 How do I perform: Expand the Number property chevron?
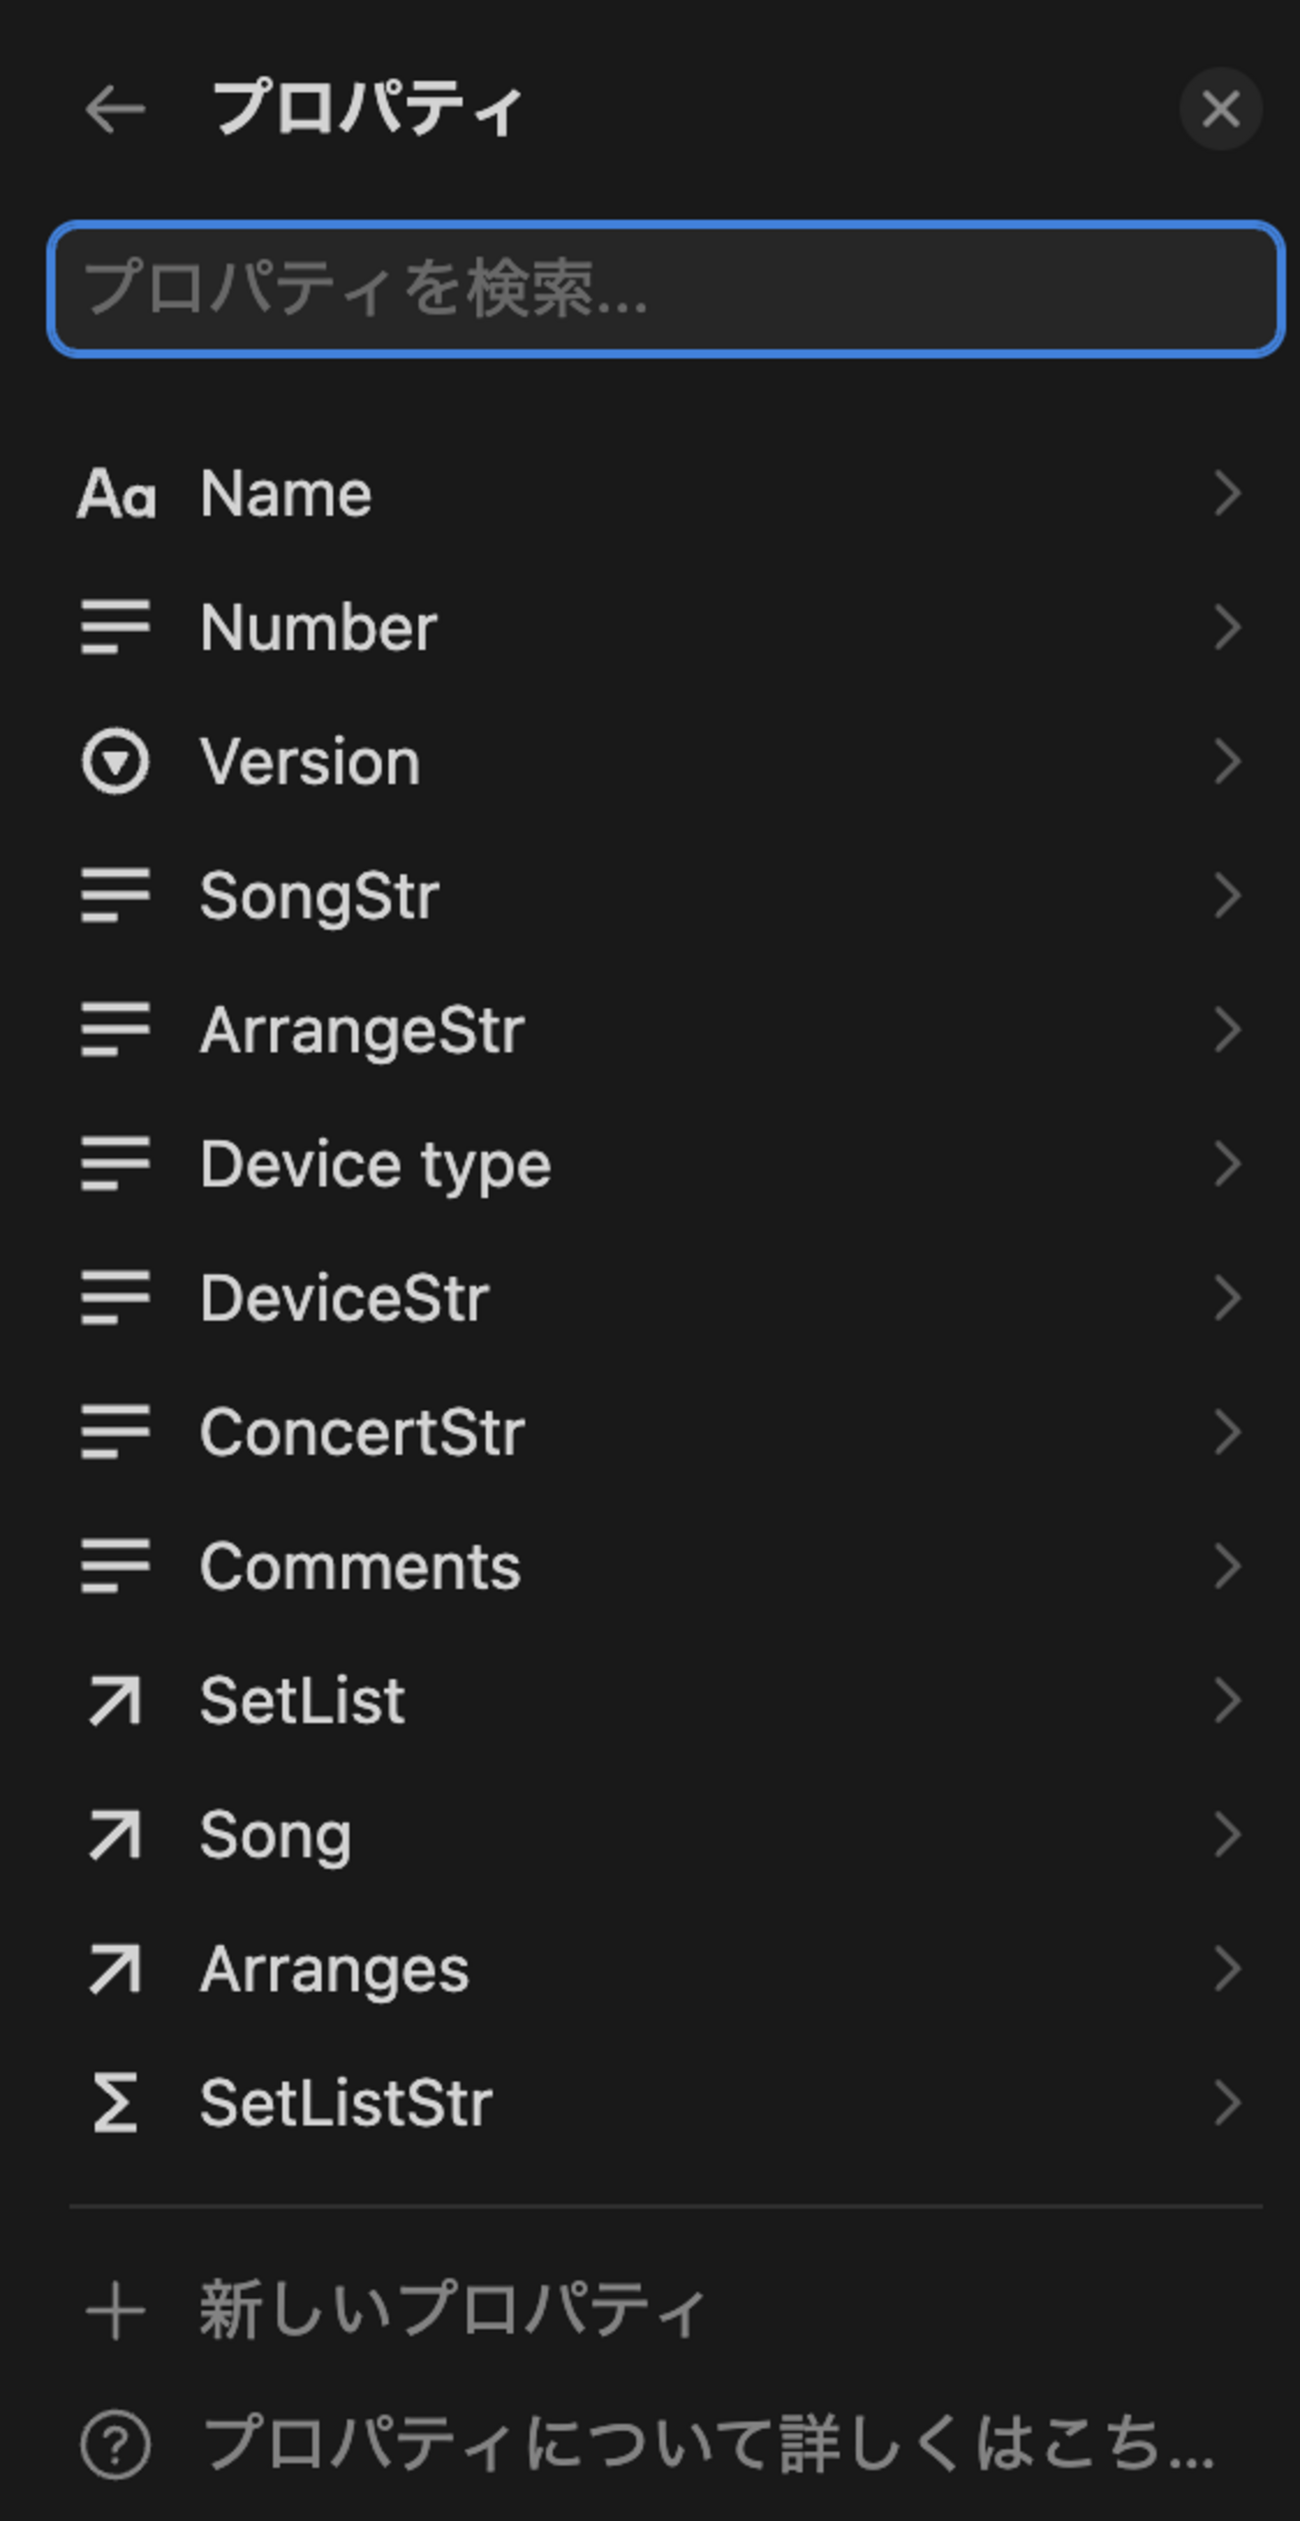(1227, 628)
